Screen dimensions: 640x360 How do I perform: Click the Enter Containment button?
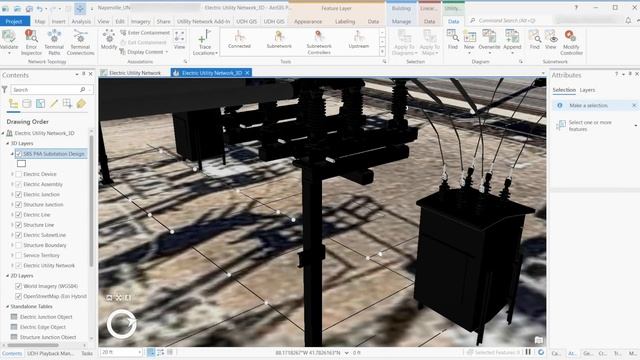145,33
